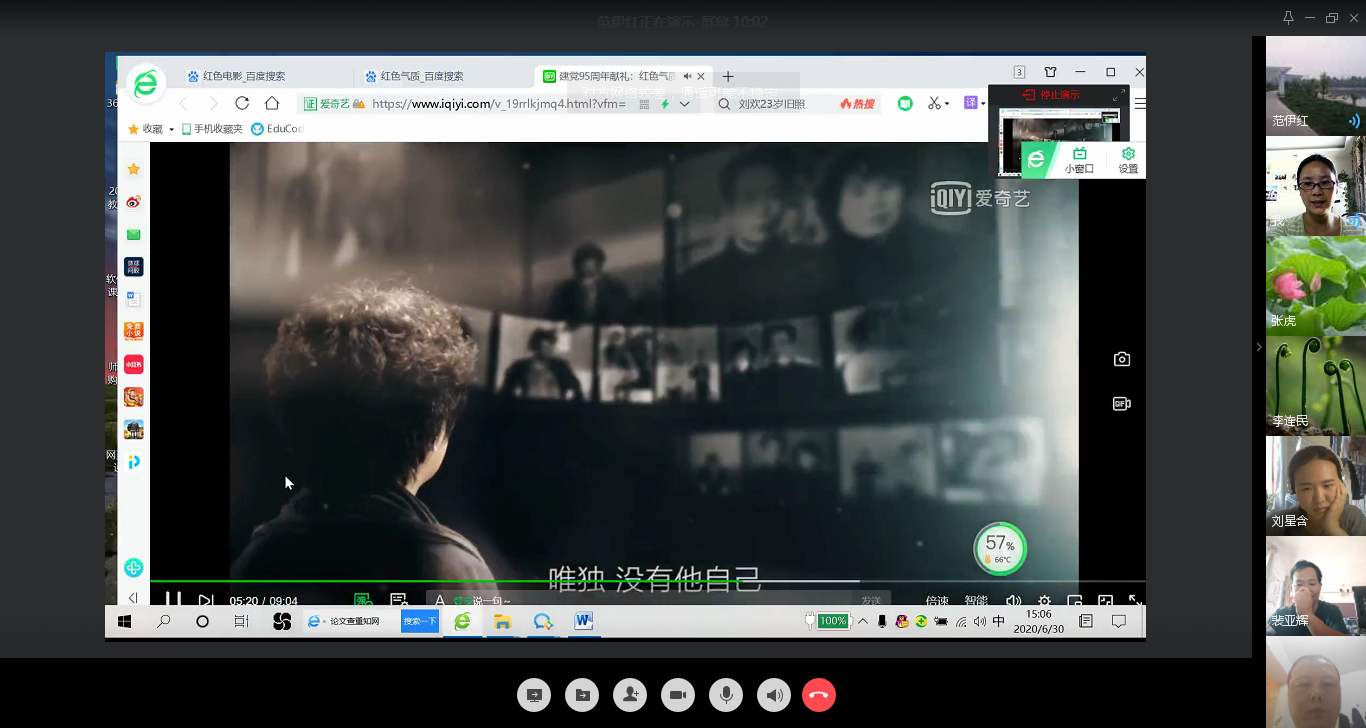
Task: Select participant 张虎 thumbnail
Action: click(1316, 286)
